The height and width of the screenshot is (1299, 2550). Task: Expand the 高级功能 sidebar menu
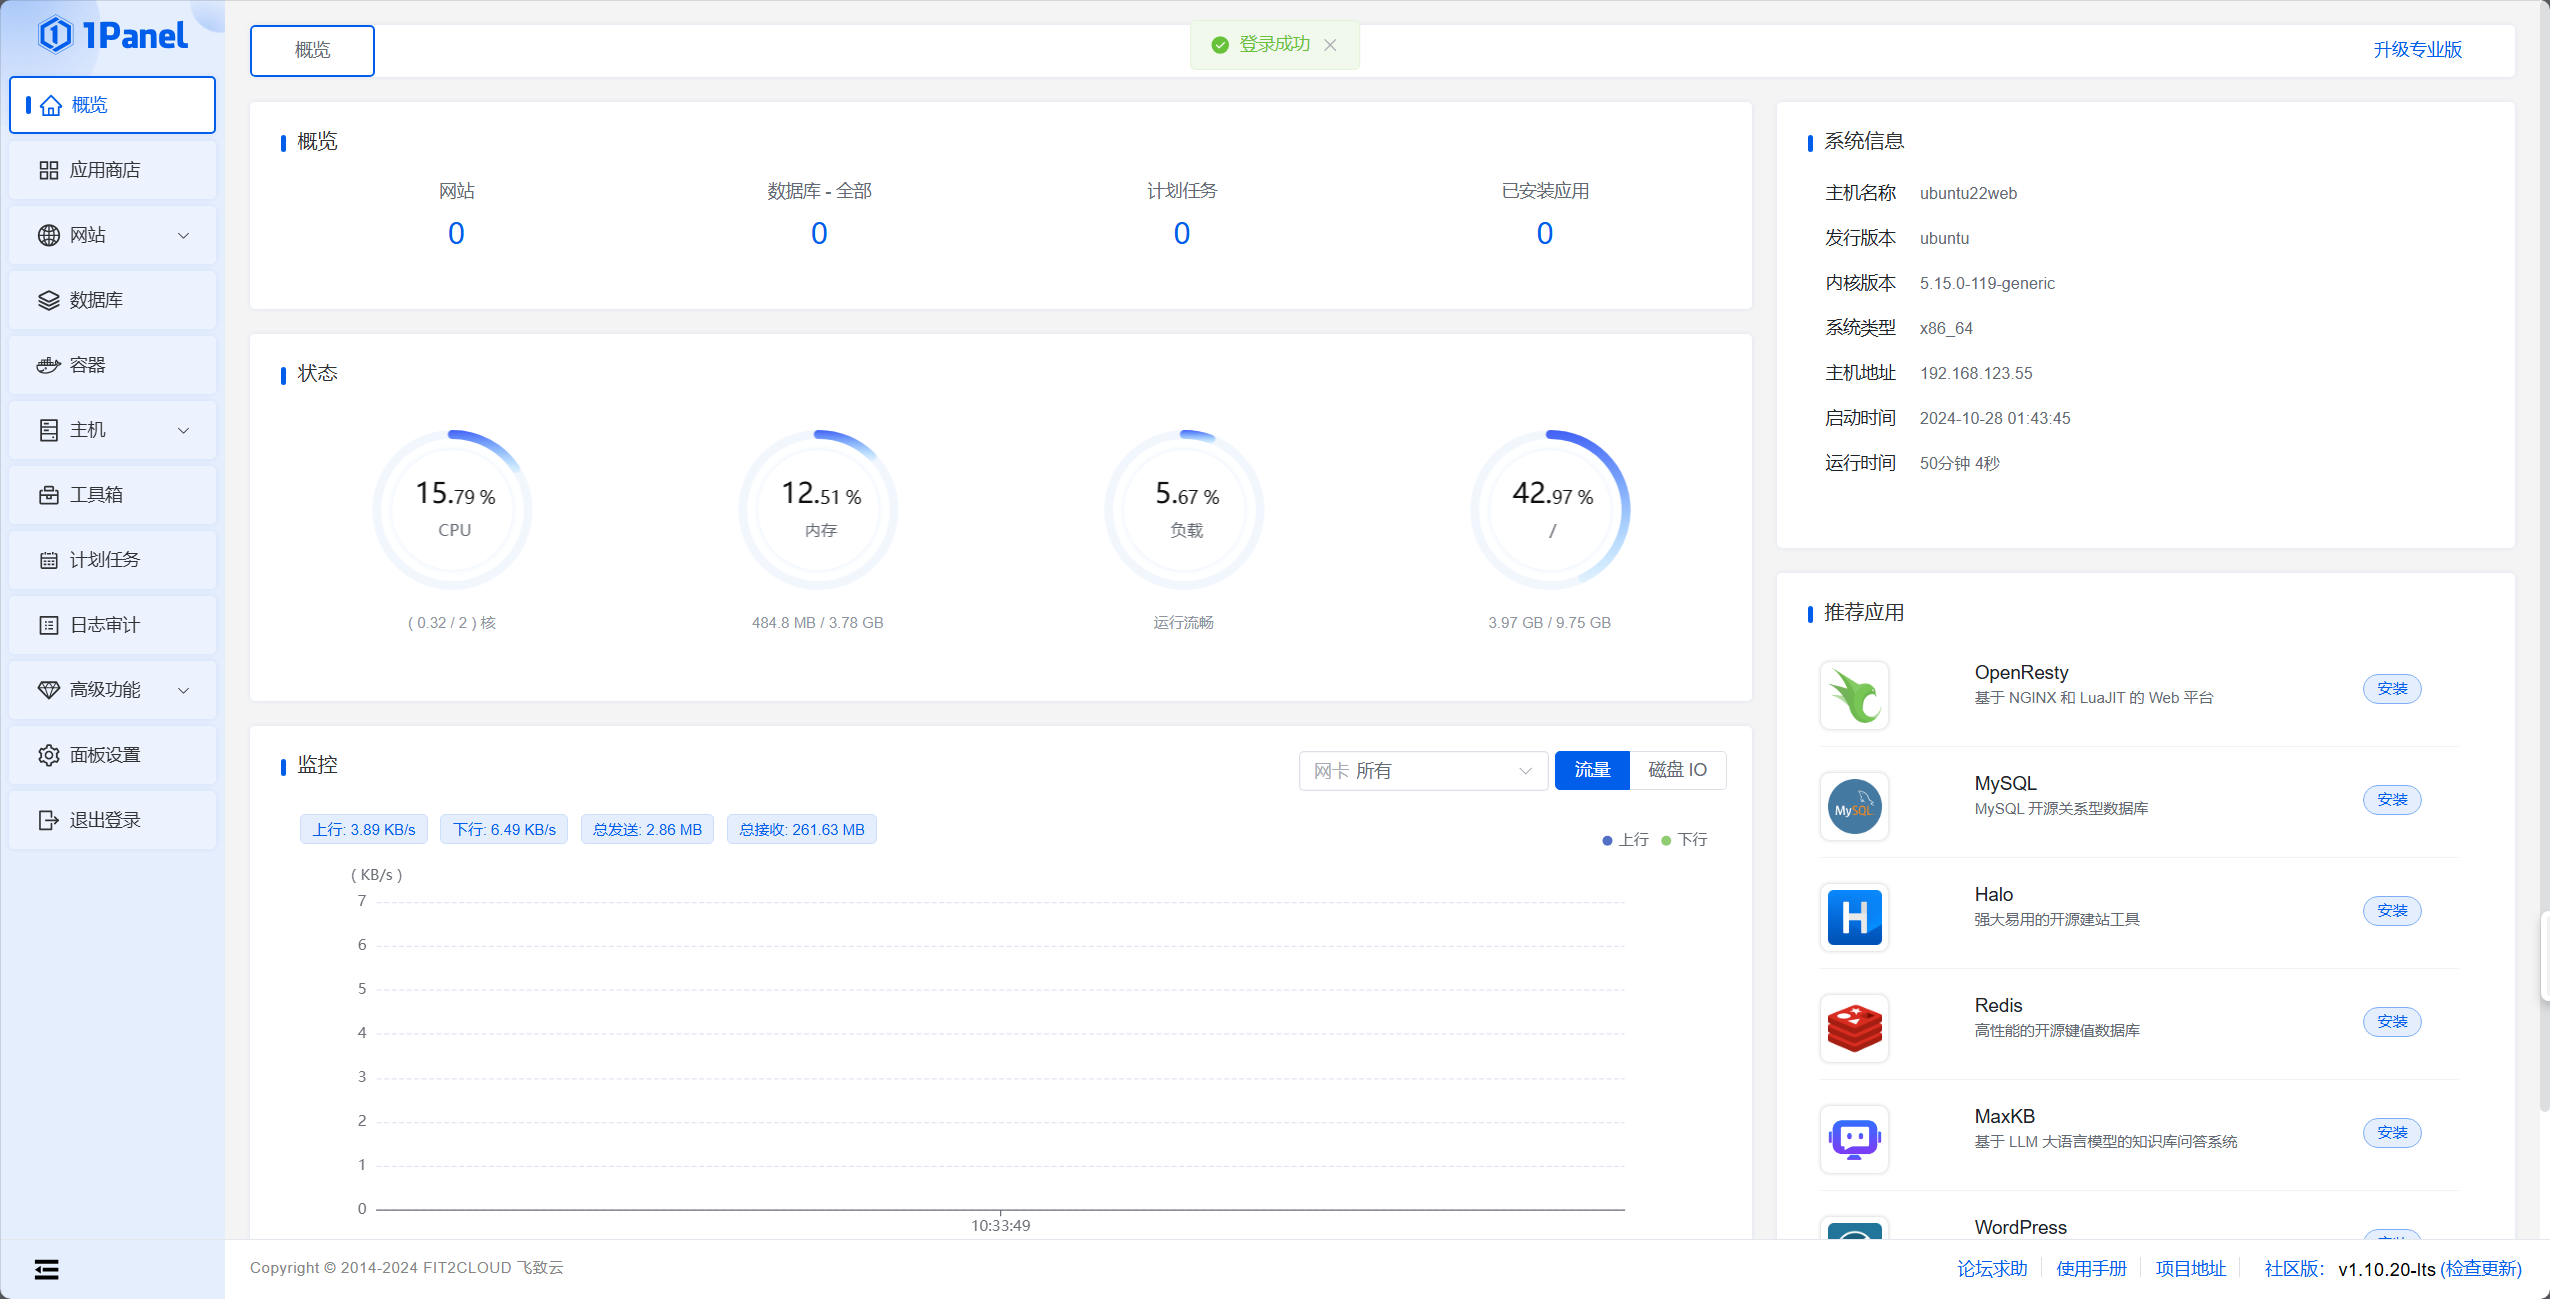[112, 690]
